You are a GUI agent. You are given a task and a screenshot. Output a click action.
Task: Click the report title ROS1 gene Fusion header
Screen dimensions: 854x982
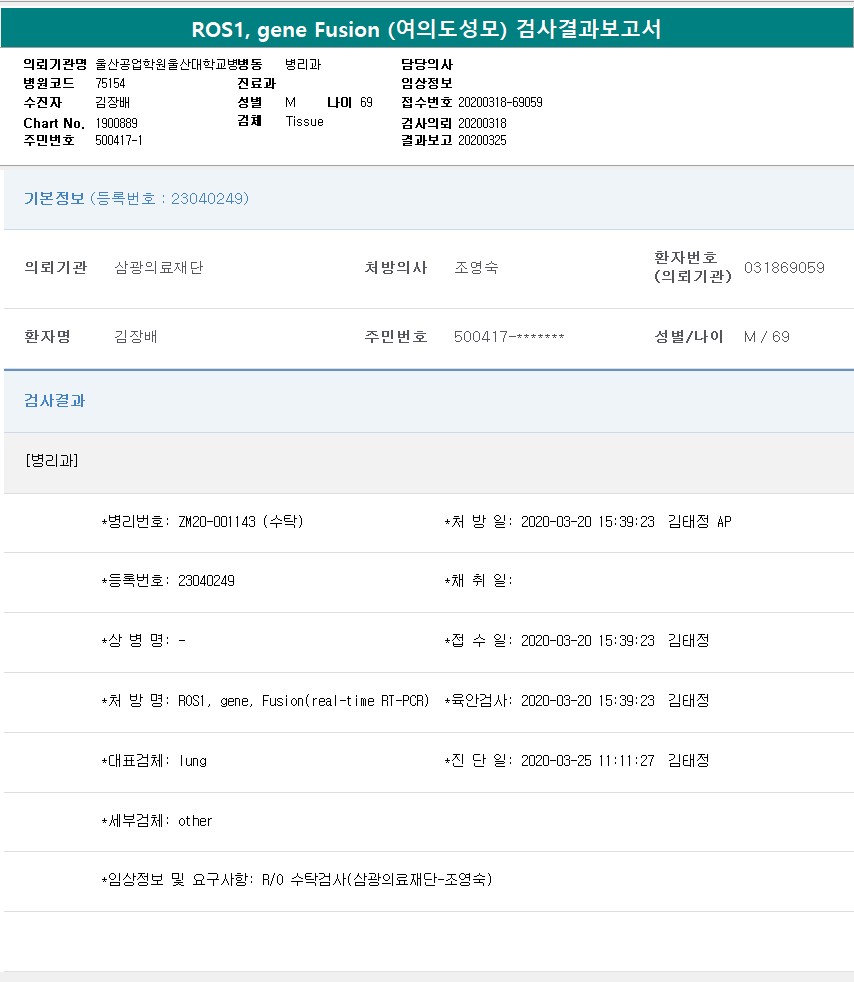(427, 29)
